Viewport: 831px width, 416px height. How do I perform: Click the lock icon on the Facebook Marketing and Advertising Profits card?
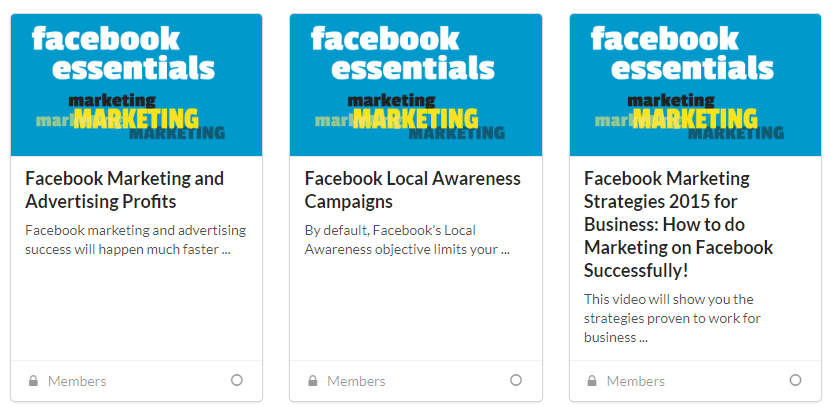click(33, 381)
